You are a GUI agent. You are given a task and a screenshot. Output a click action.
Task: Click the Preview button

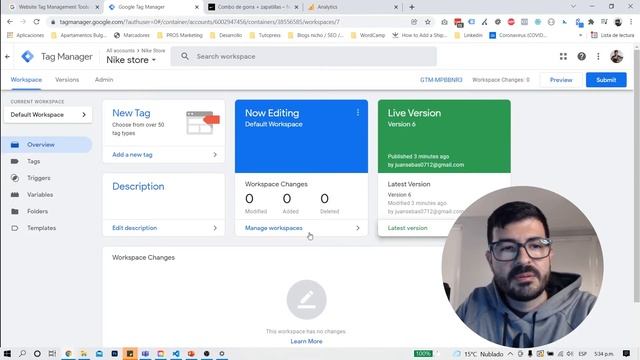coord(561,80)
